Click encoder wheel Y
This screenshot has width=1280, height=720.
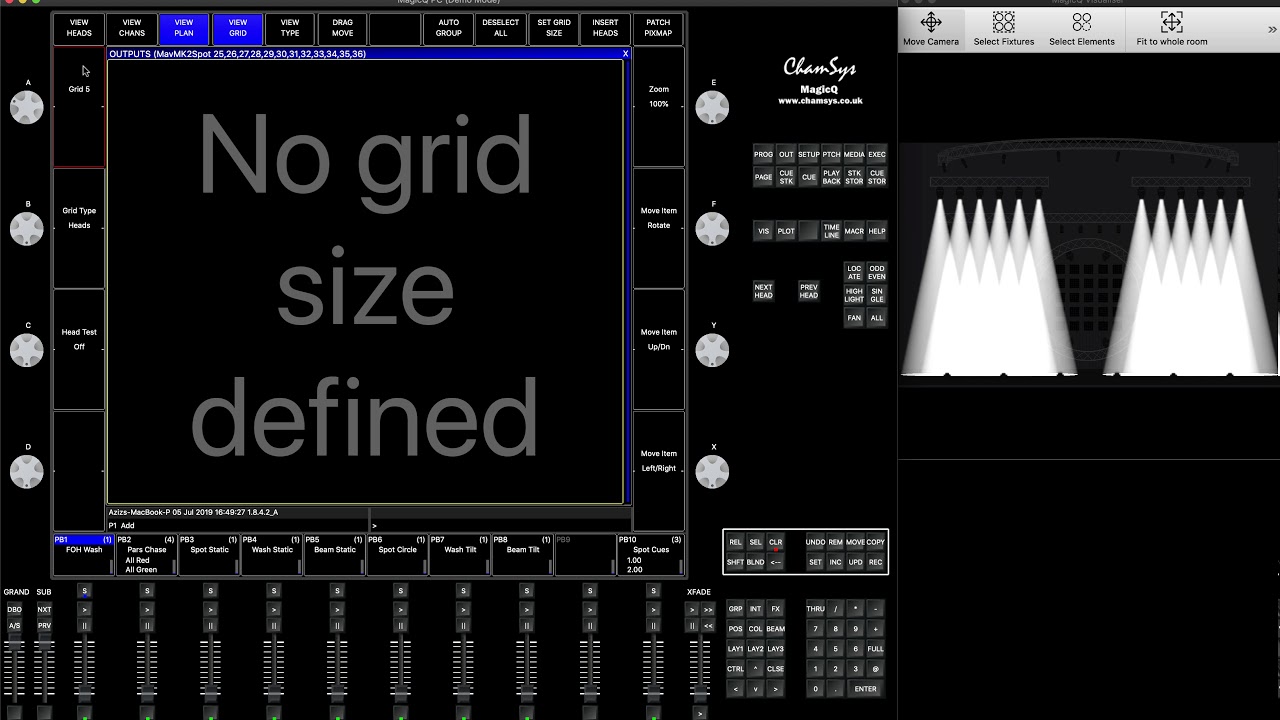pyautogui.click(x=712, y=350)
